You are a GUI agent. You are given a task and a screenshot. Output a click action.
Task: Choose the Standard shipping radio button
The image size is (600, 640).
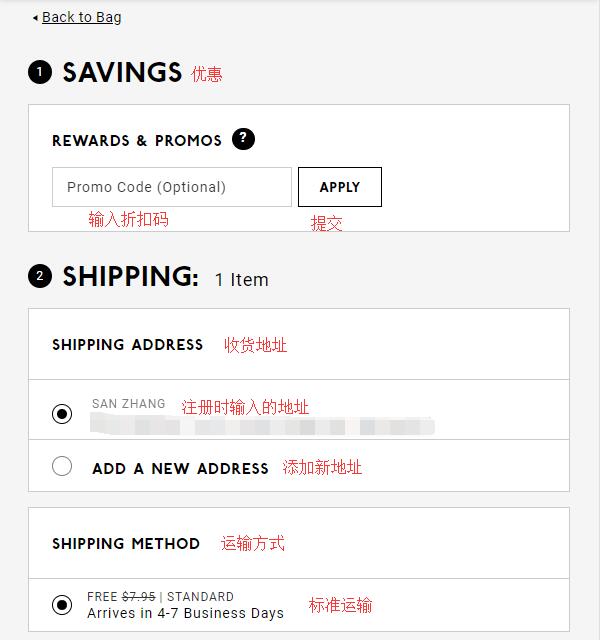tap(62, 604)
